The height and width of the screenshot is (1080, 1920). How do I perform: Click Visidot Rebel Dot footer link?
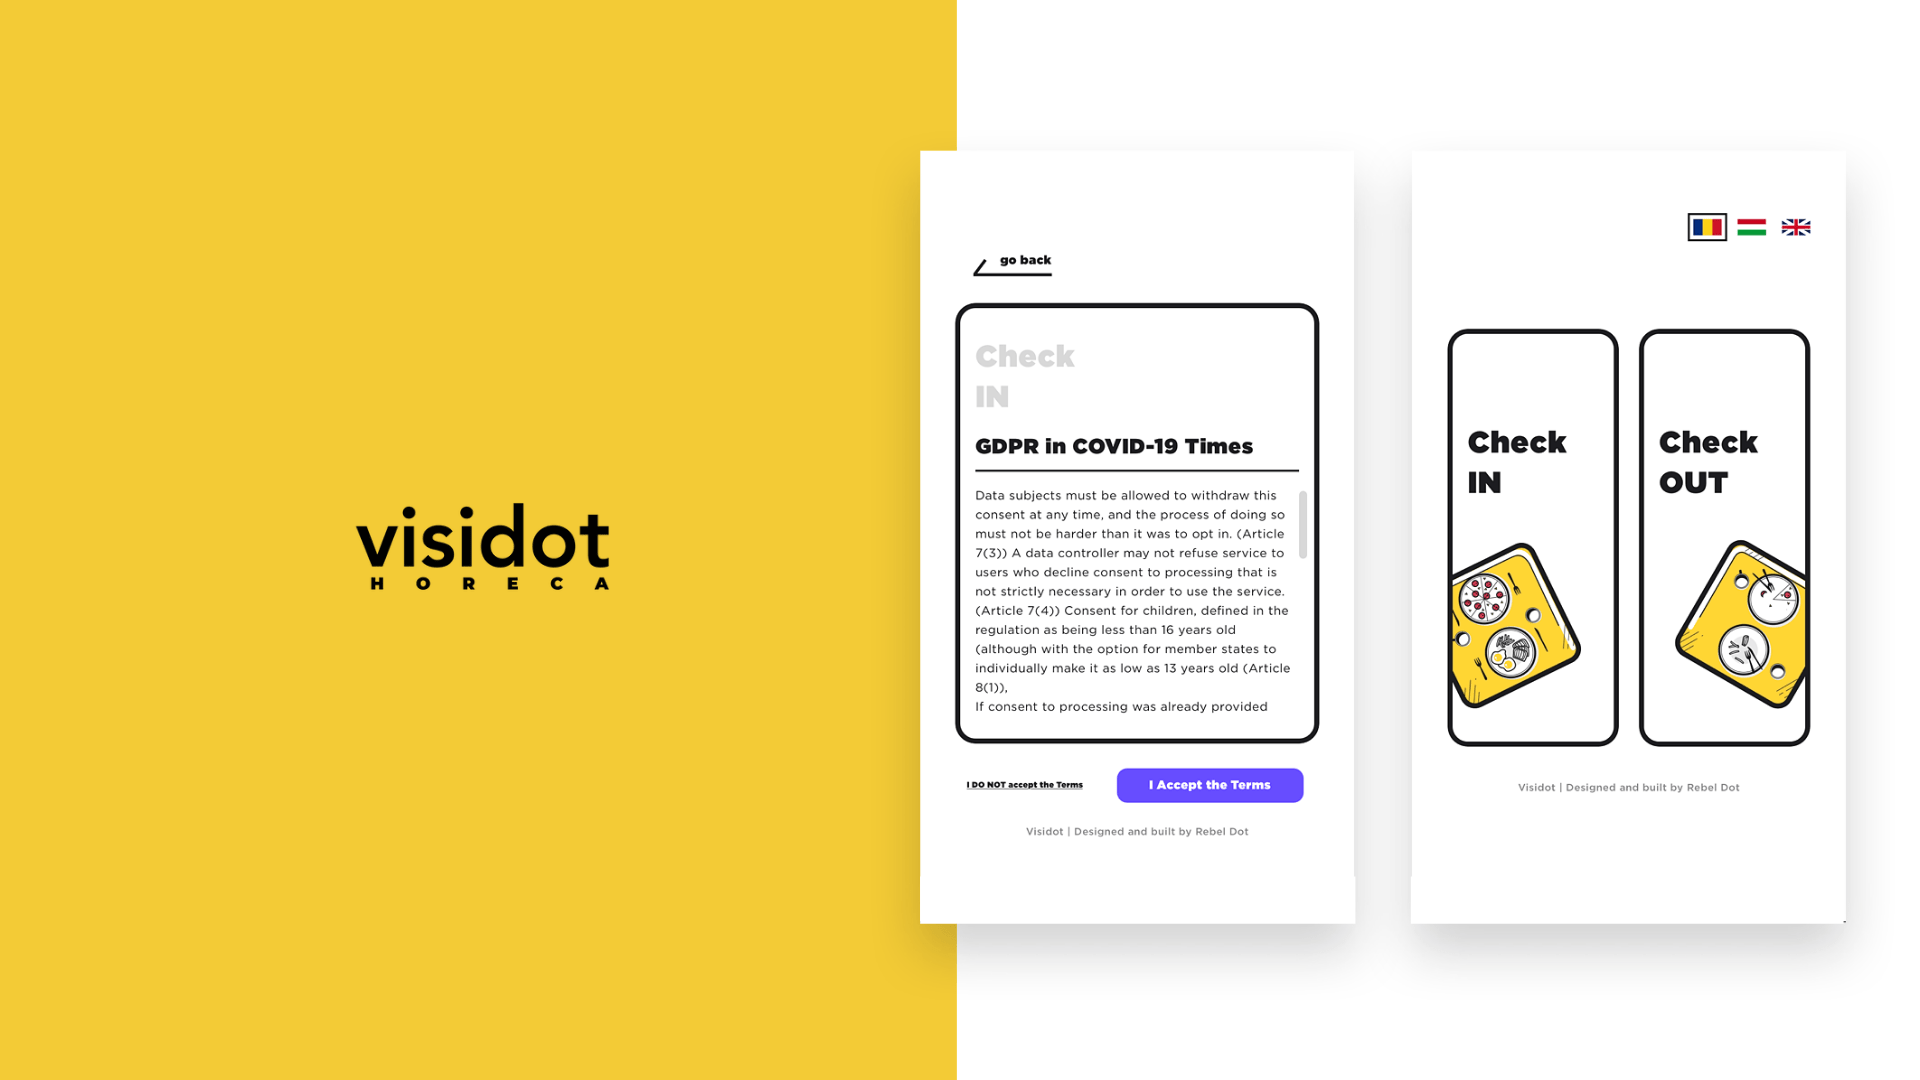point(1137,831)
